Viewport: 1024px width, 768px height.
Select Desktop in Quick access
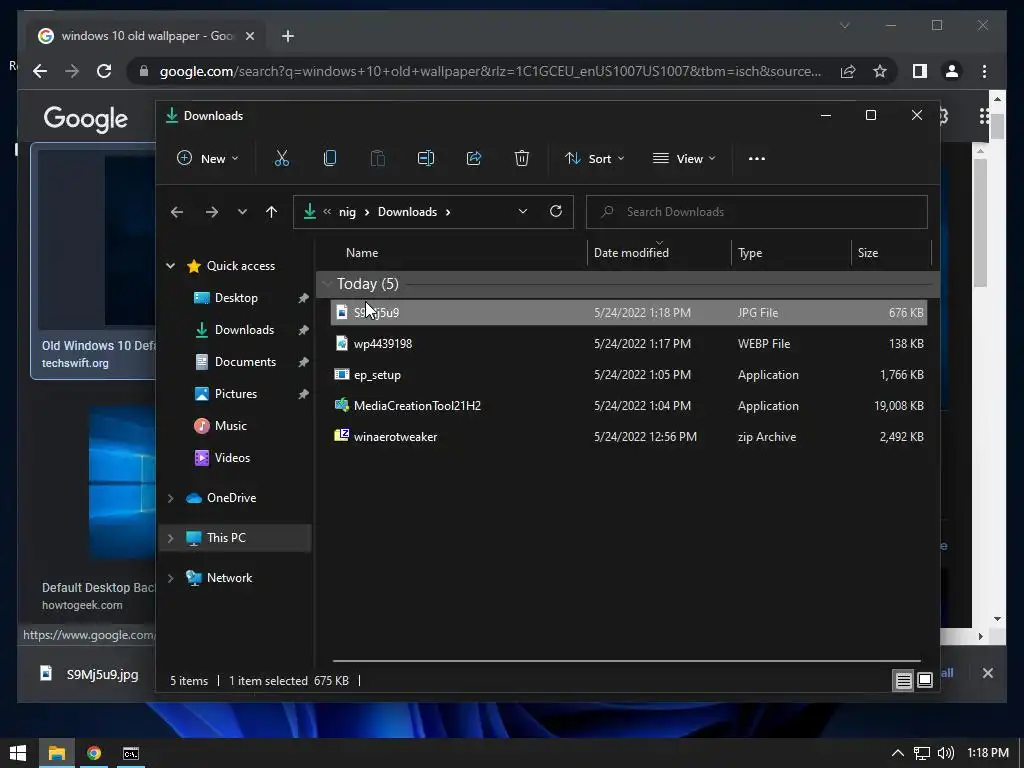click(236, 298)
